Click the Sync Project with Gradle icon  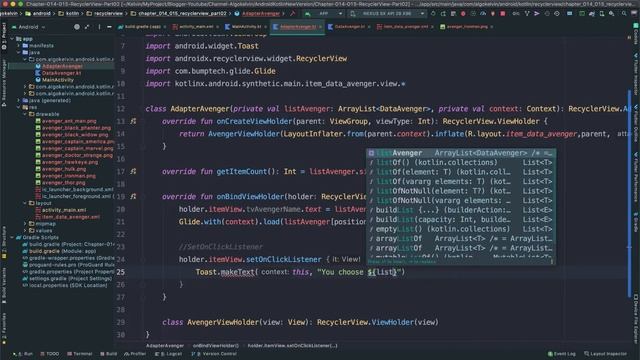[592, 13]
